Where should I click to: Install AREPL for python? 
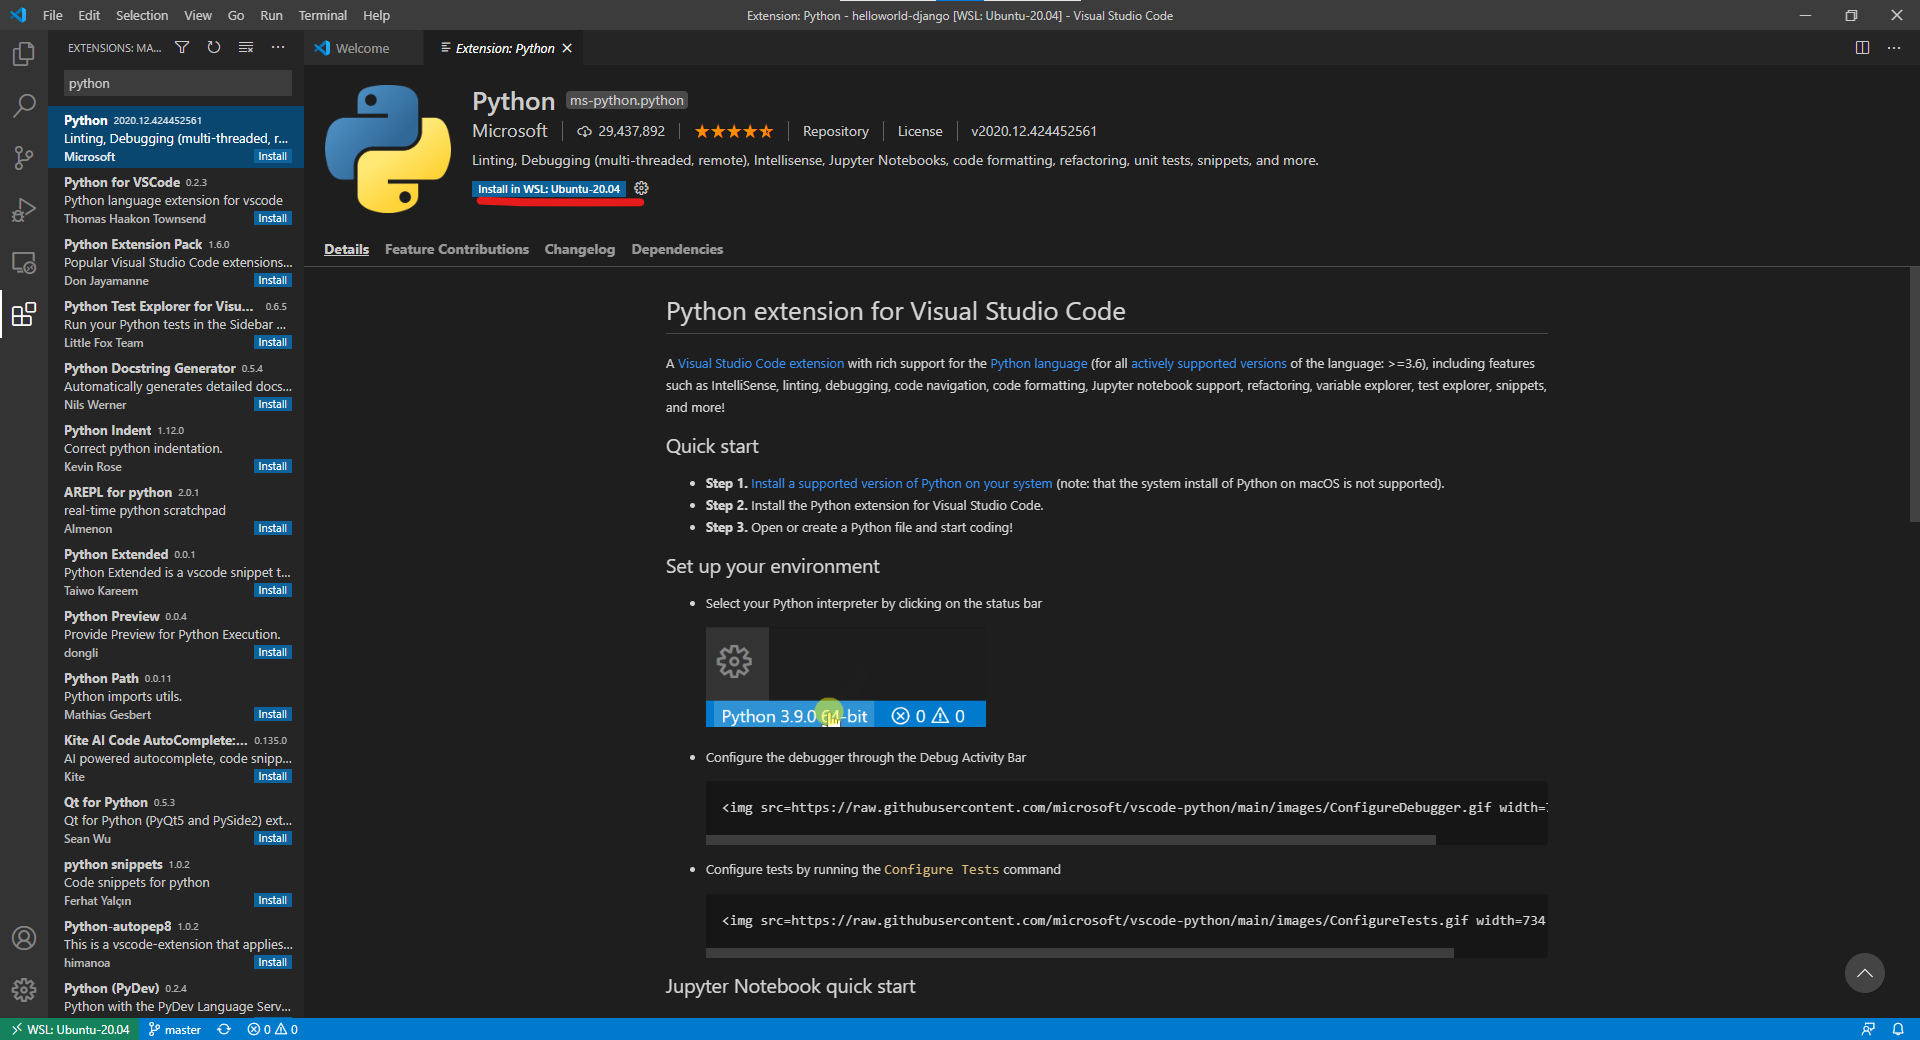272,529
